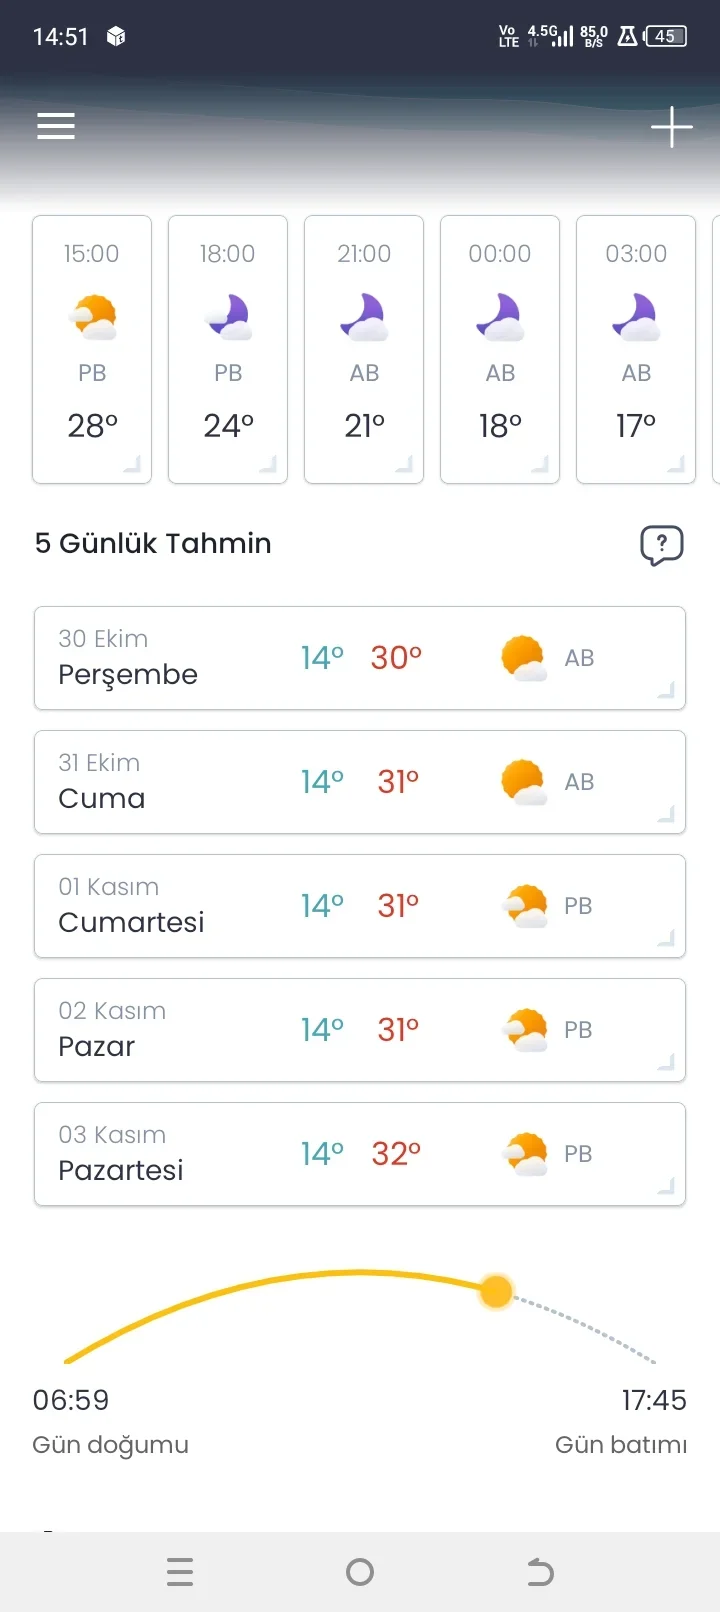Screen dimensions: 720x1612
Task: Tap the 18:00 cloudy moon icon
Action: coord(228,317)
